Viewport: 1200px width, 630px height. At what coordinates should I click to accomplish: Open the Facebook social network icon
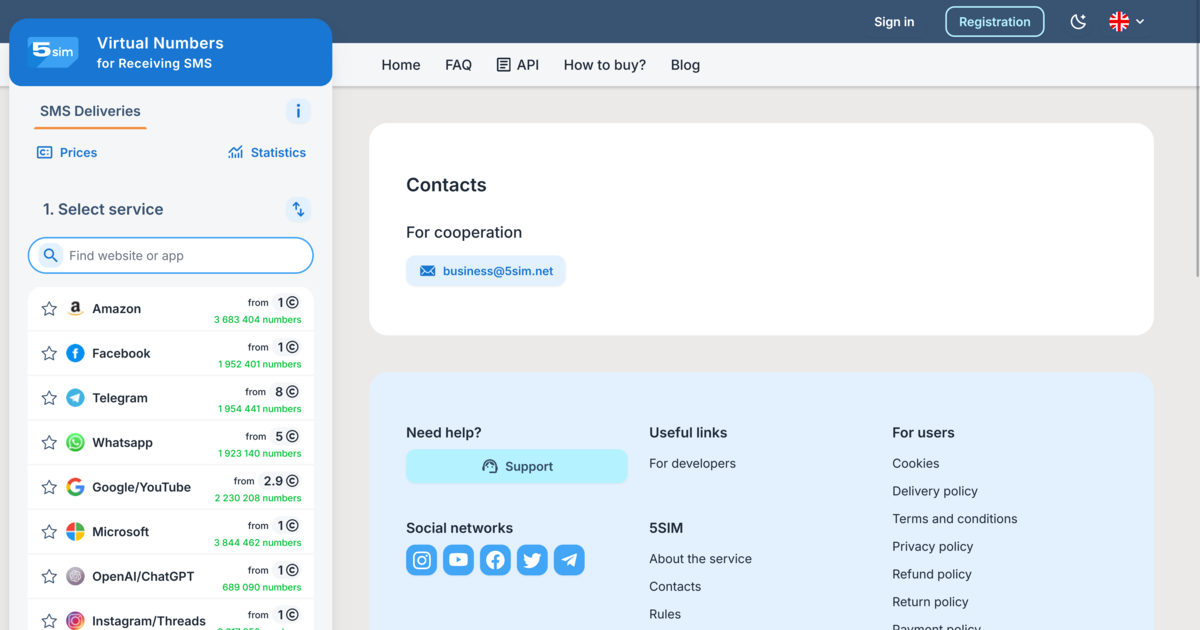coord(496,560)
